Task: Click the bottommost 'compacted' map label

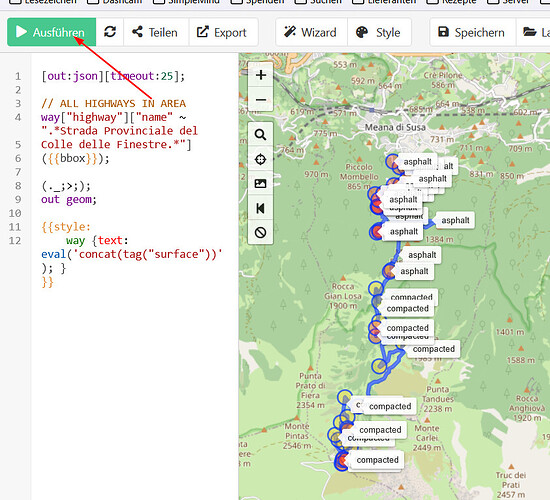Action: [x=377, y=460]
